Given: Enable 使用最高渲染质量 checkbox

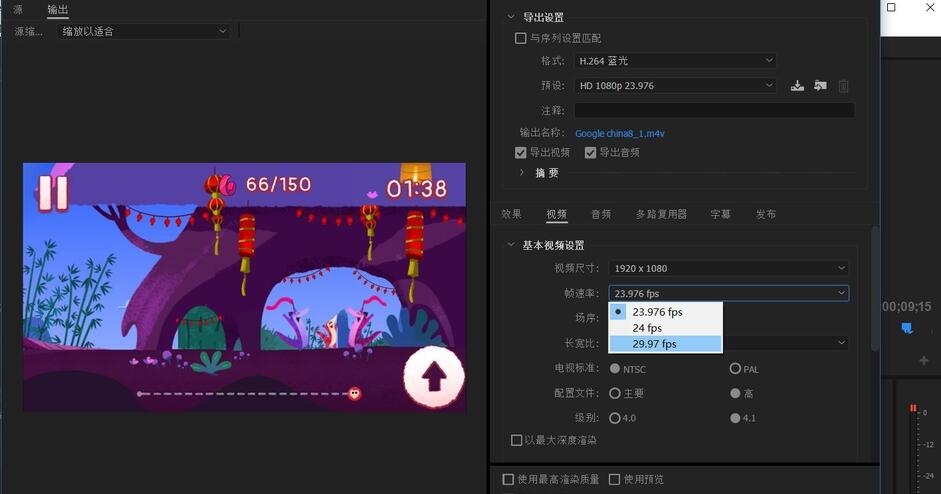Looking at the screenshot, I should click(508, 479).
